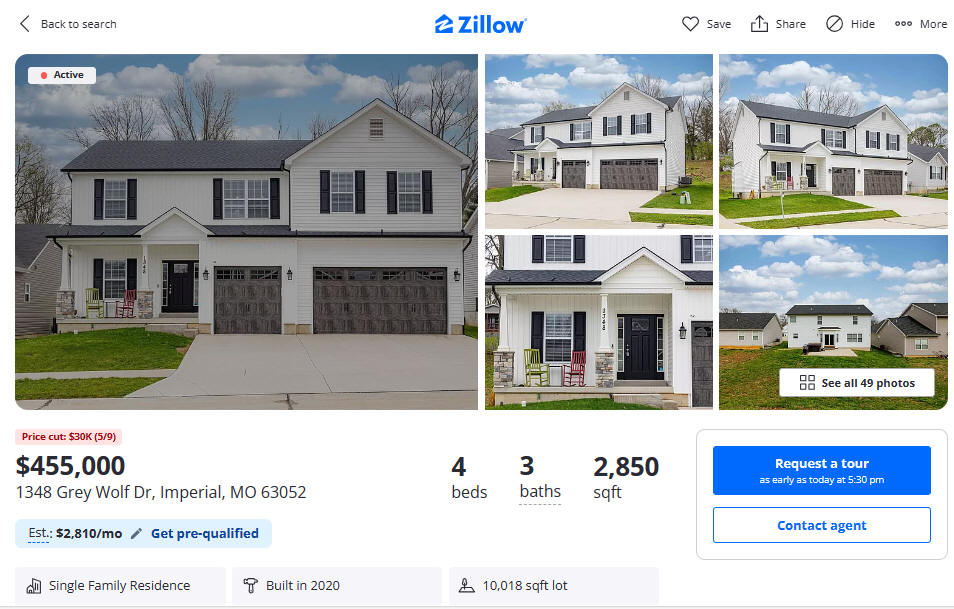The width and height of the screenshot is (954, 609).
Task: Click pencil icon to edit estimate
Action: point(136,534)
